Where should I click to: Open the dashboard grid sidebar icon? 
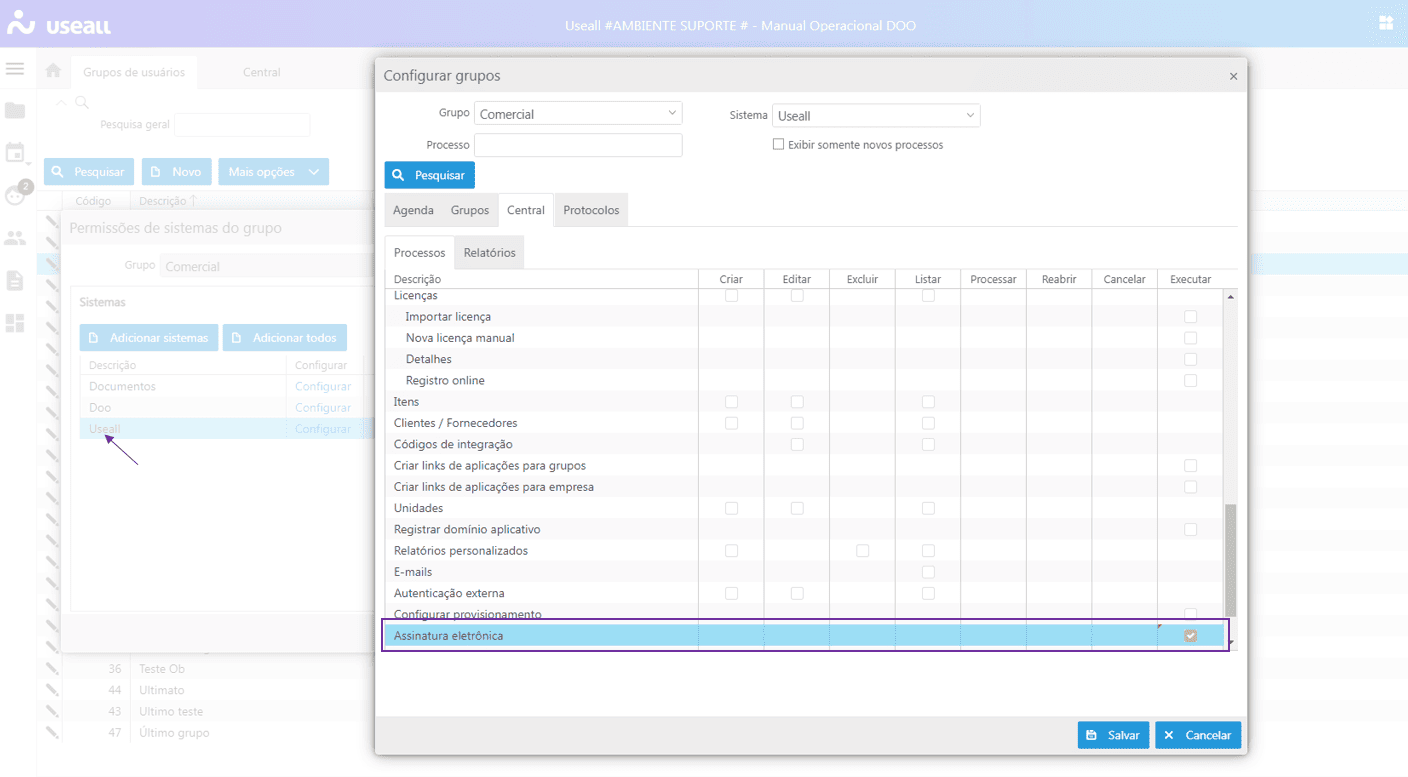pyautogui.click(x=15, y=323)
